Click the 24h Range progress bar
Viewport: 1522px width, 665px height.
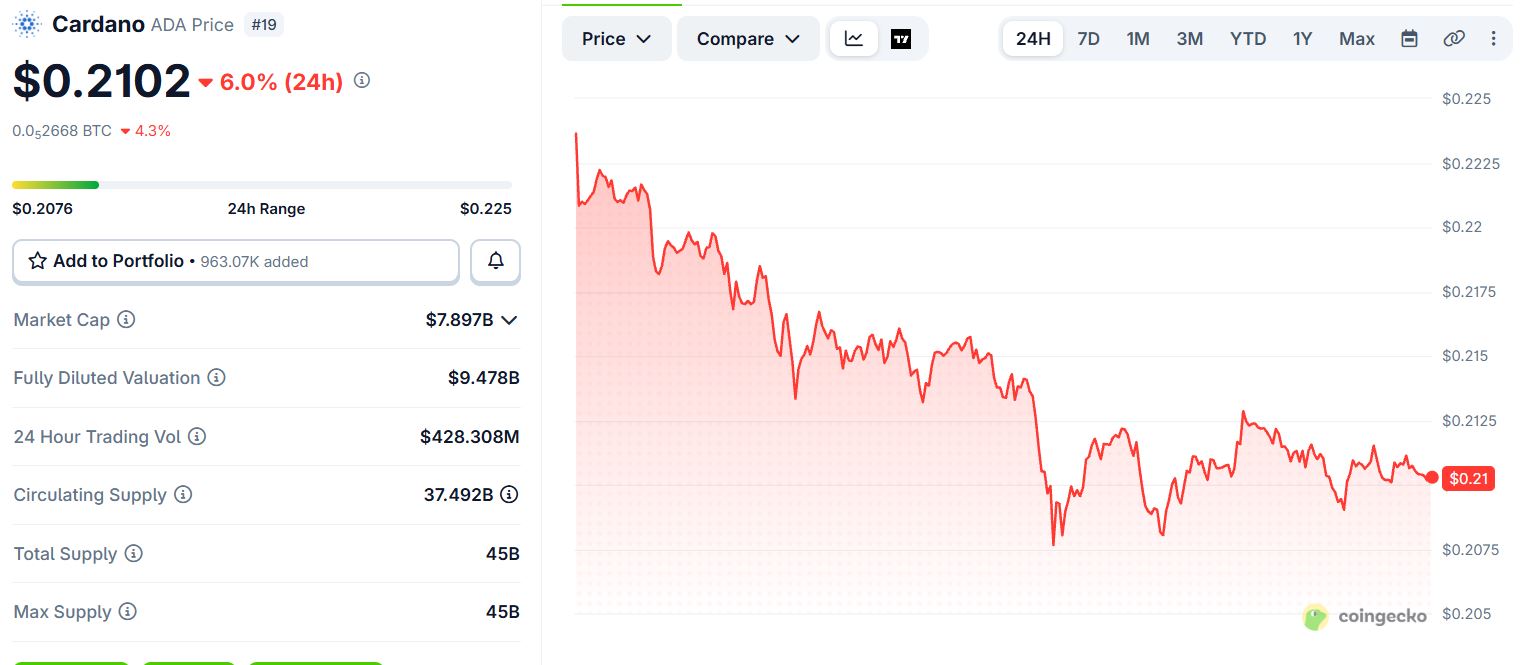[262, 185]
